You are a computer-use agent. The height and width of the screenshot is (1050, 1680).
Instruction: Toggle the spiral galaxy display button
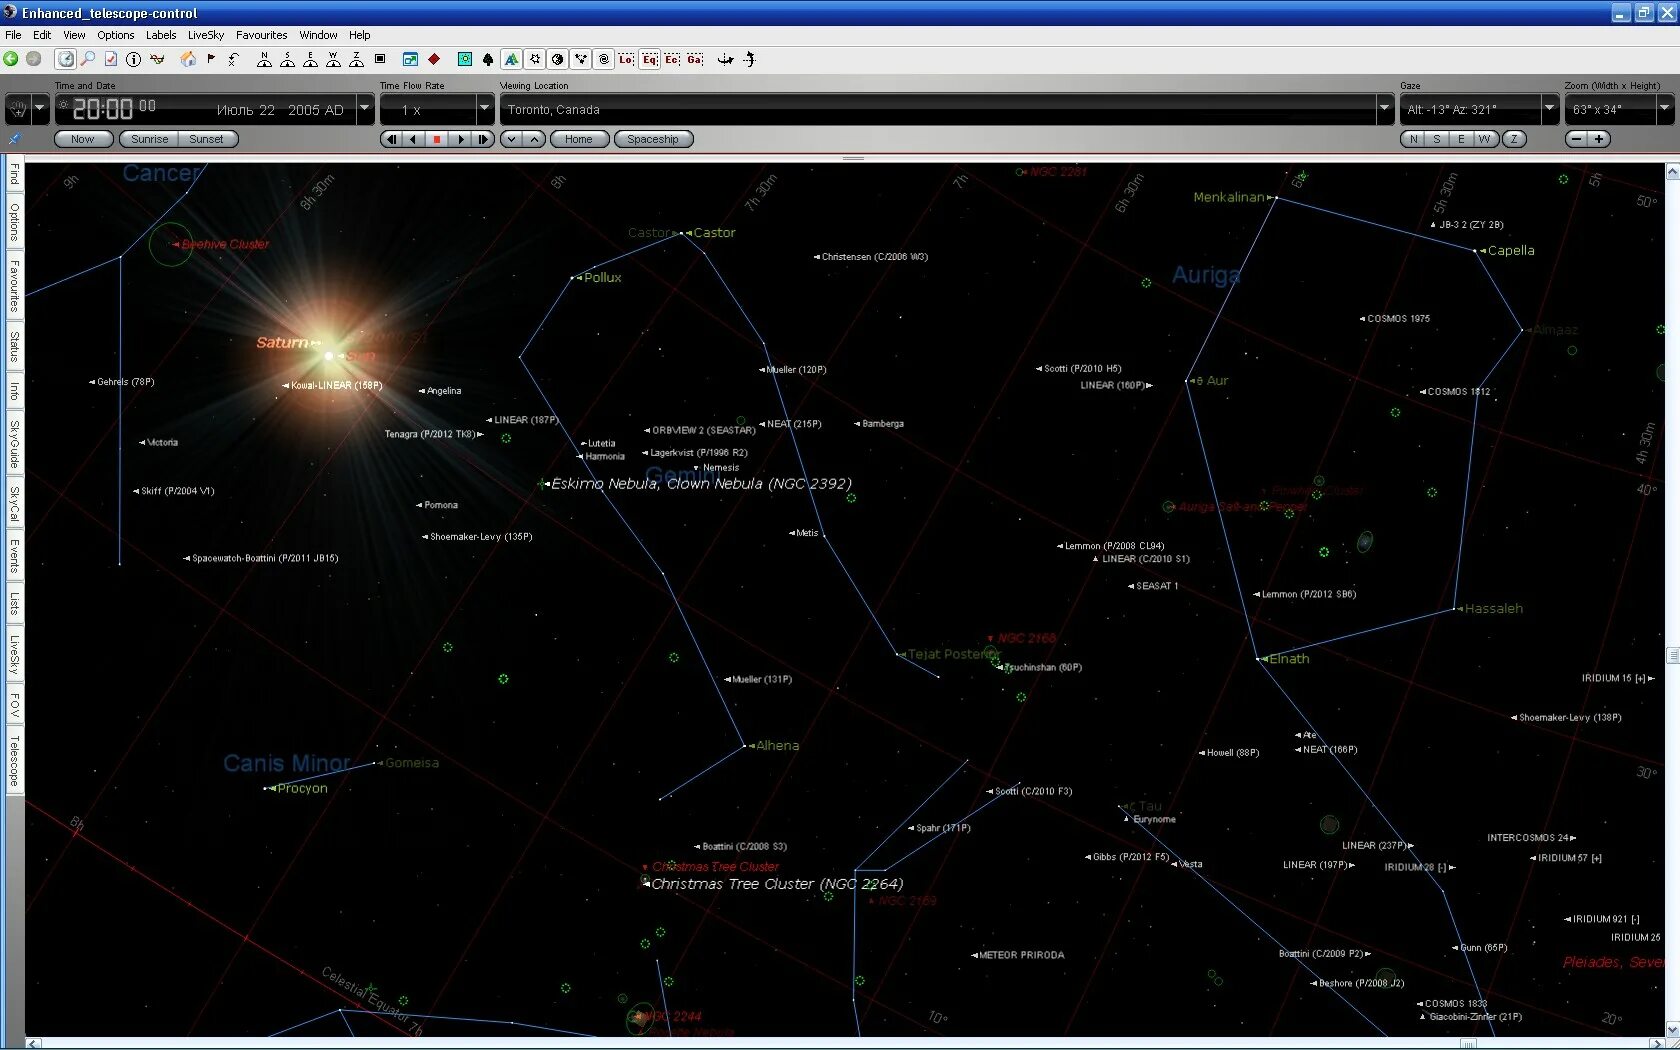(x=604, y=59)
